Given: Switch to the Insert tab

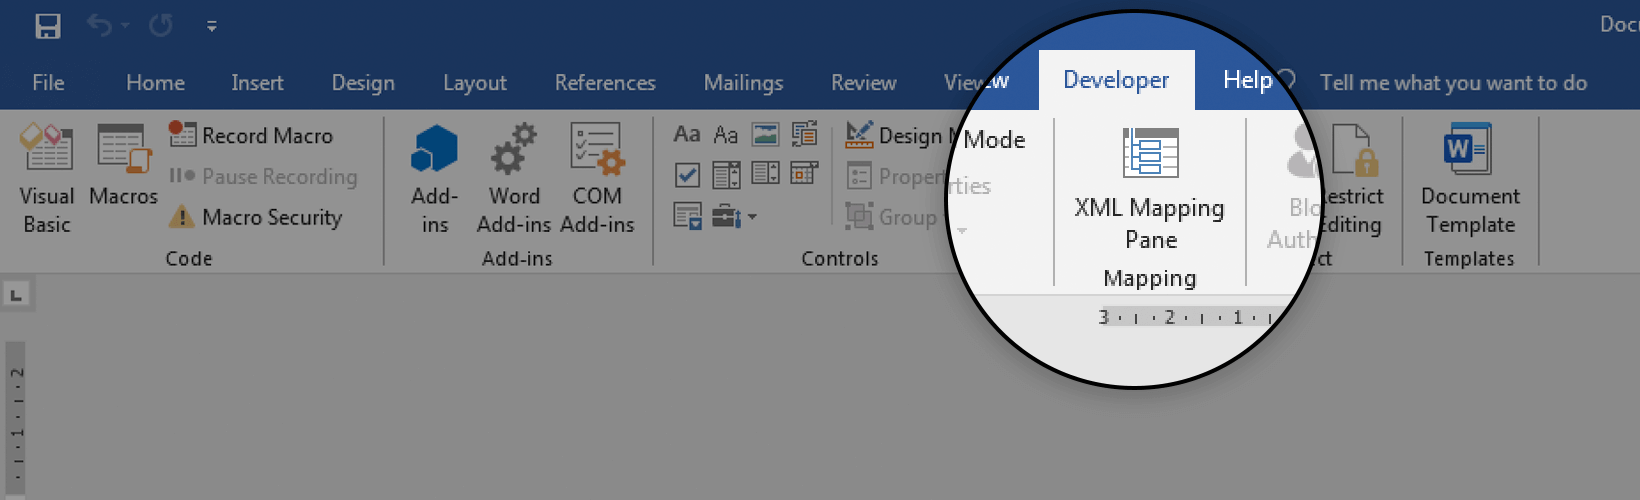Looking at the screenshot, I should point(257,83).
